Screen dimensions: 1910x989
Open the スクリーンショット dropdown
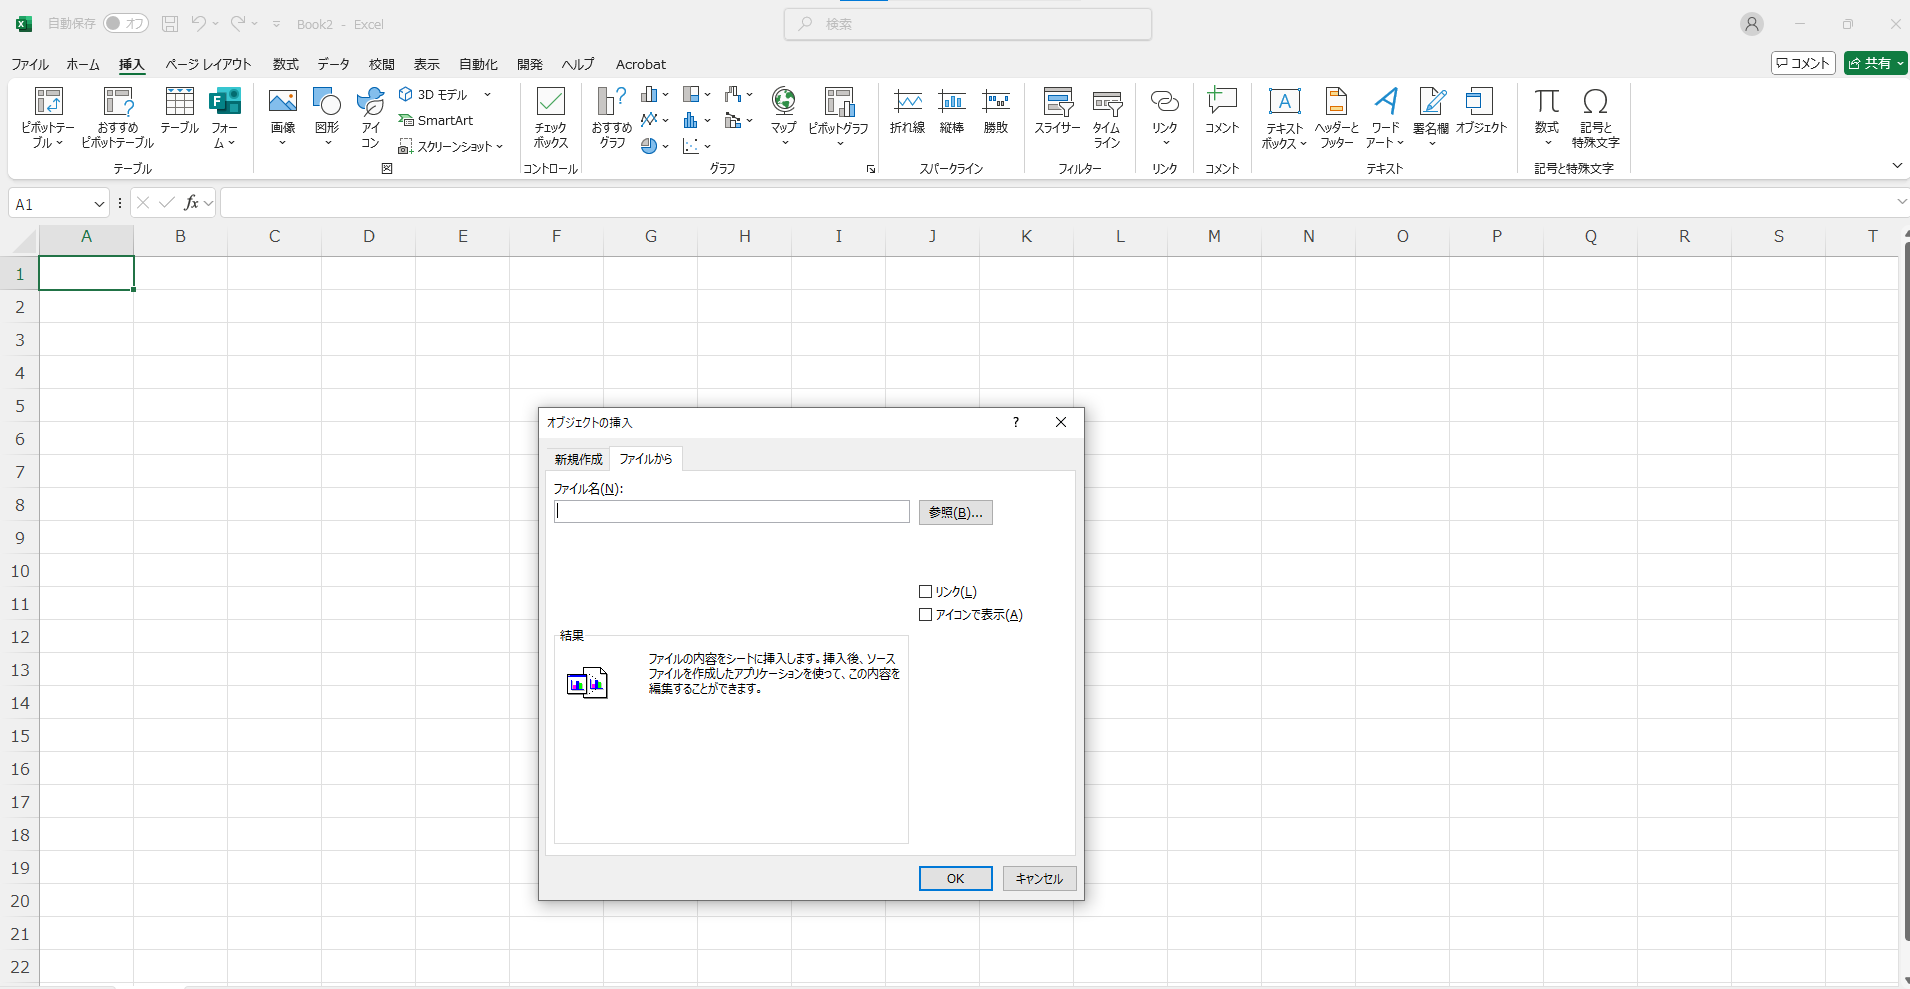(x=451, y=147)
